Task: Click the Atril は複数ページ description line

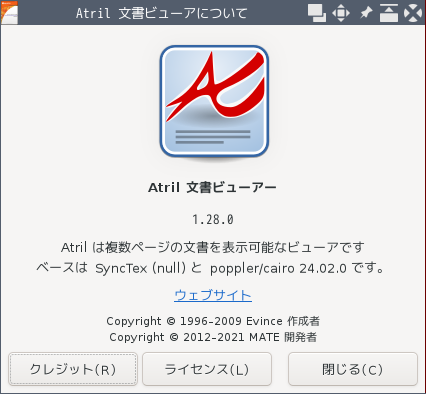Action: (213, 247)
